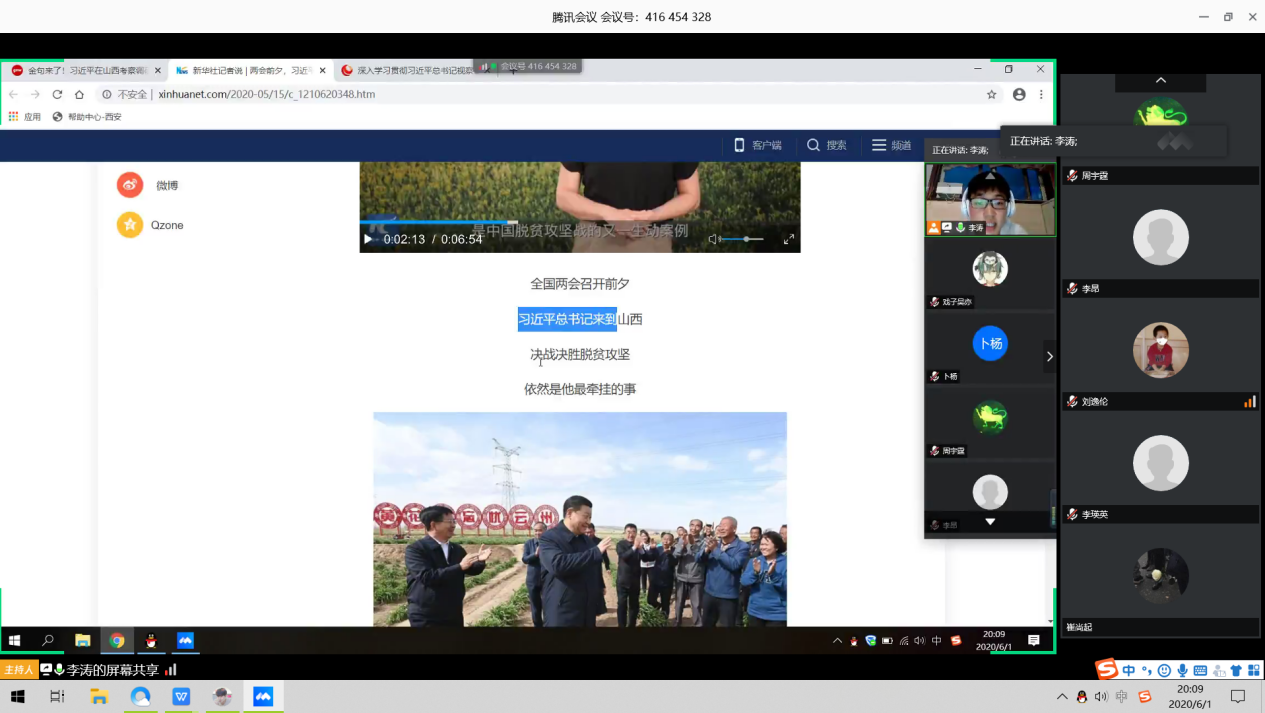This screenshot has height=713, width=1265.
Task: Open the 频道 channels menu
Action: (891, 145)
